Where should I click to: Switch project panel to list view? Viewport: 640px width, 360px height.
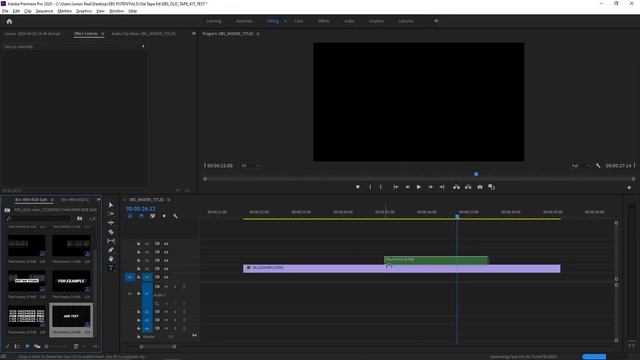point(17,347)
